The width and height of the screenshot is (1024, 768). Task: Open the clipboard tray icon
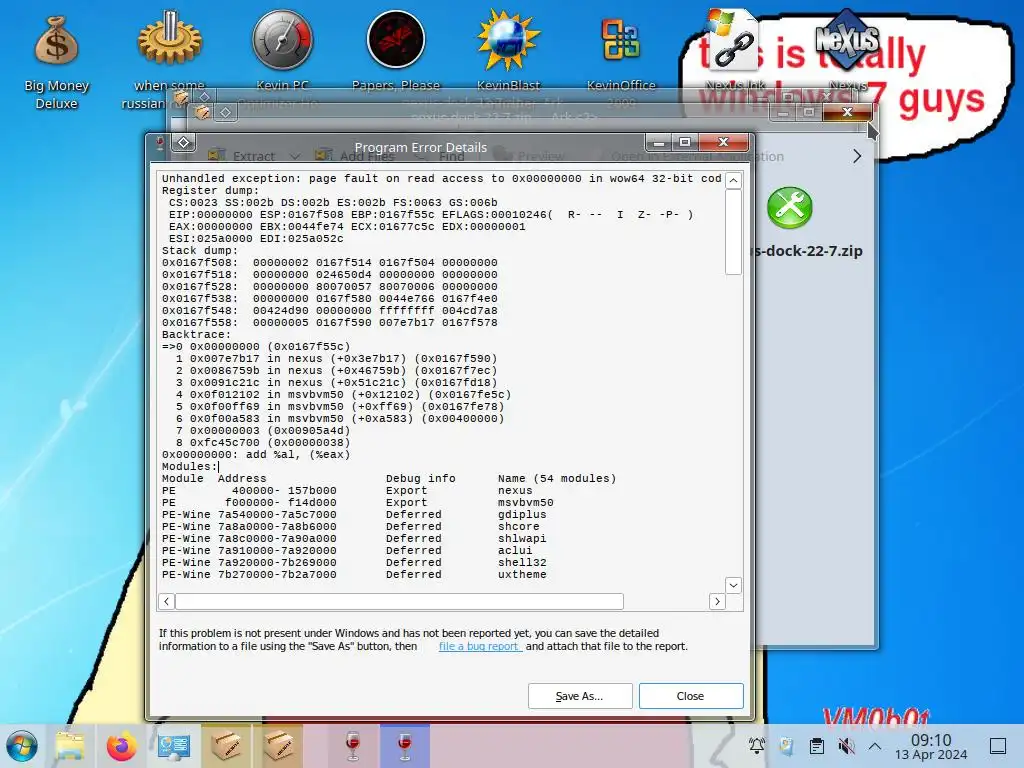tap(816, 746)
